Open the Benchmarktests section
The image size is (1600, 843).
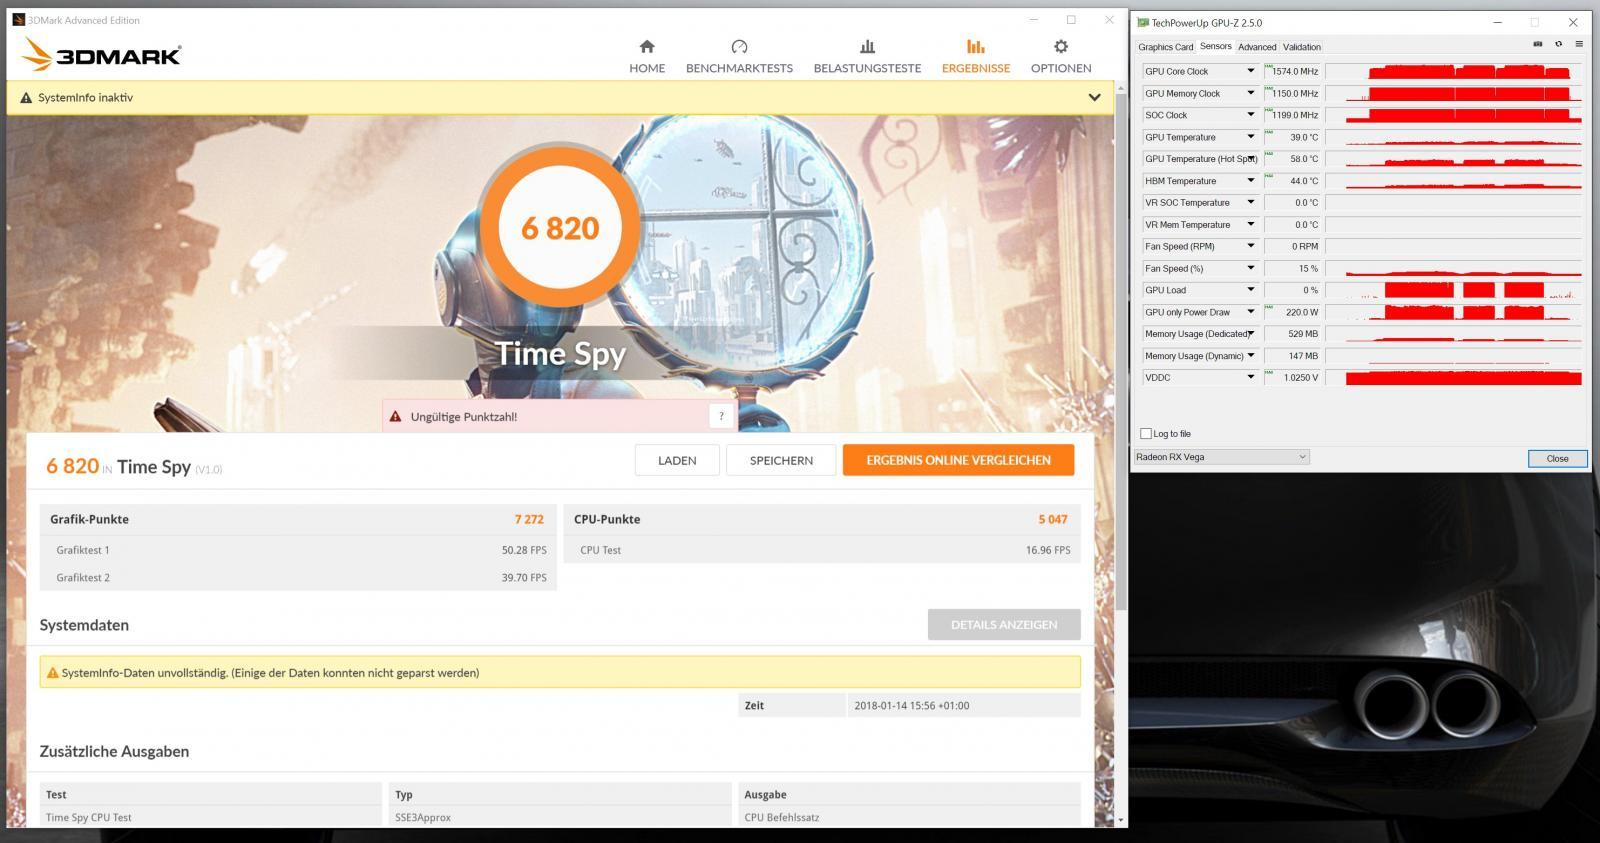(x=739, y=56)
